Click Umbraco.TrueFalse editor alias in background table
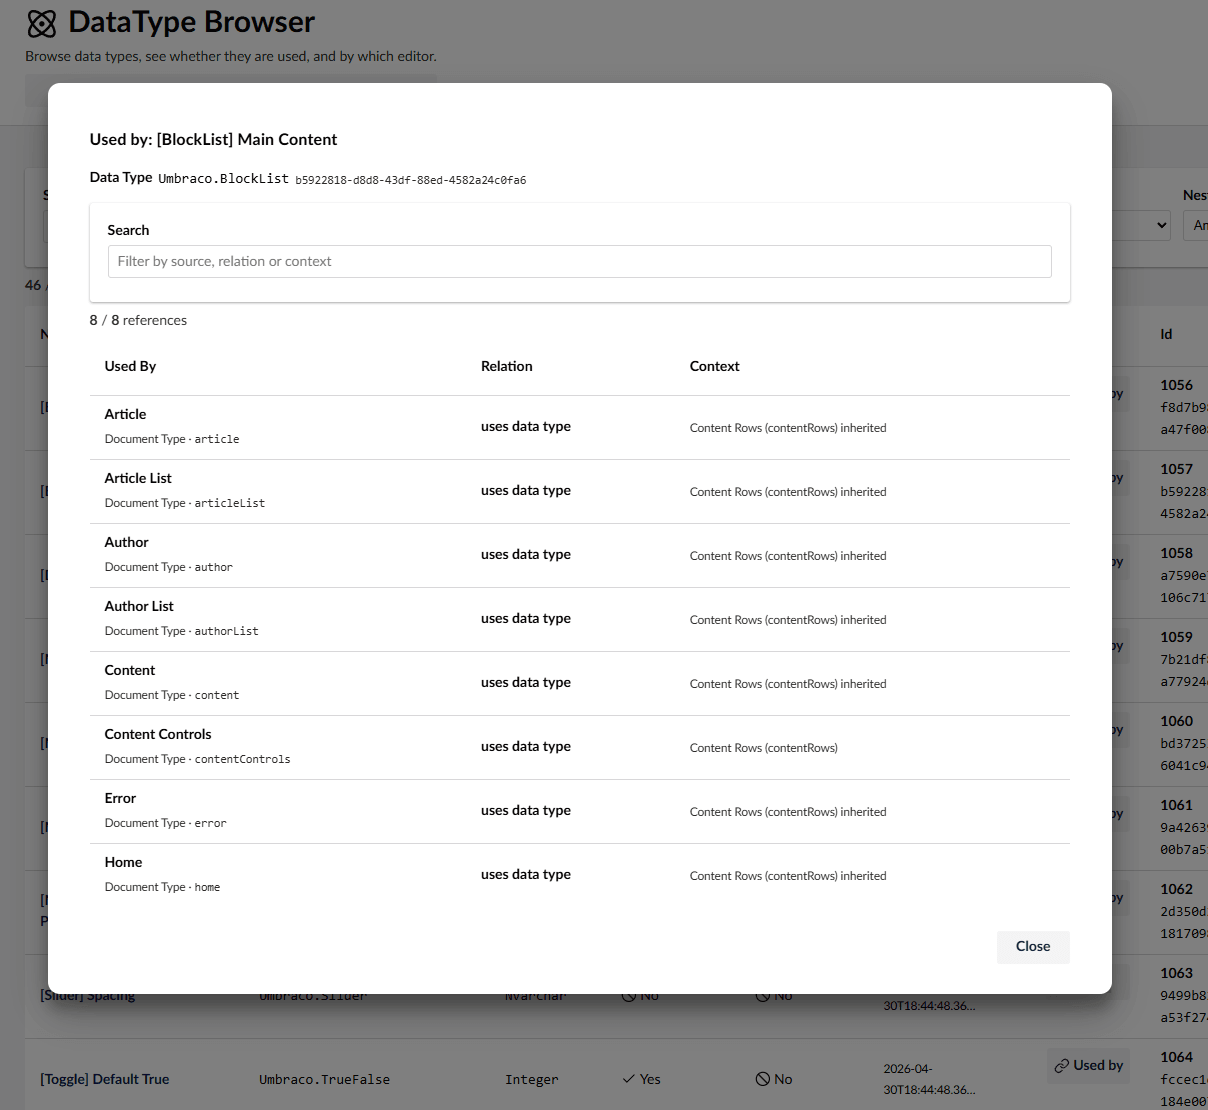Viewport: 1208px width, 1110px height. click(324, 1079)
